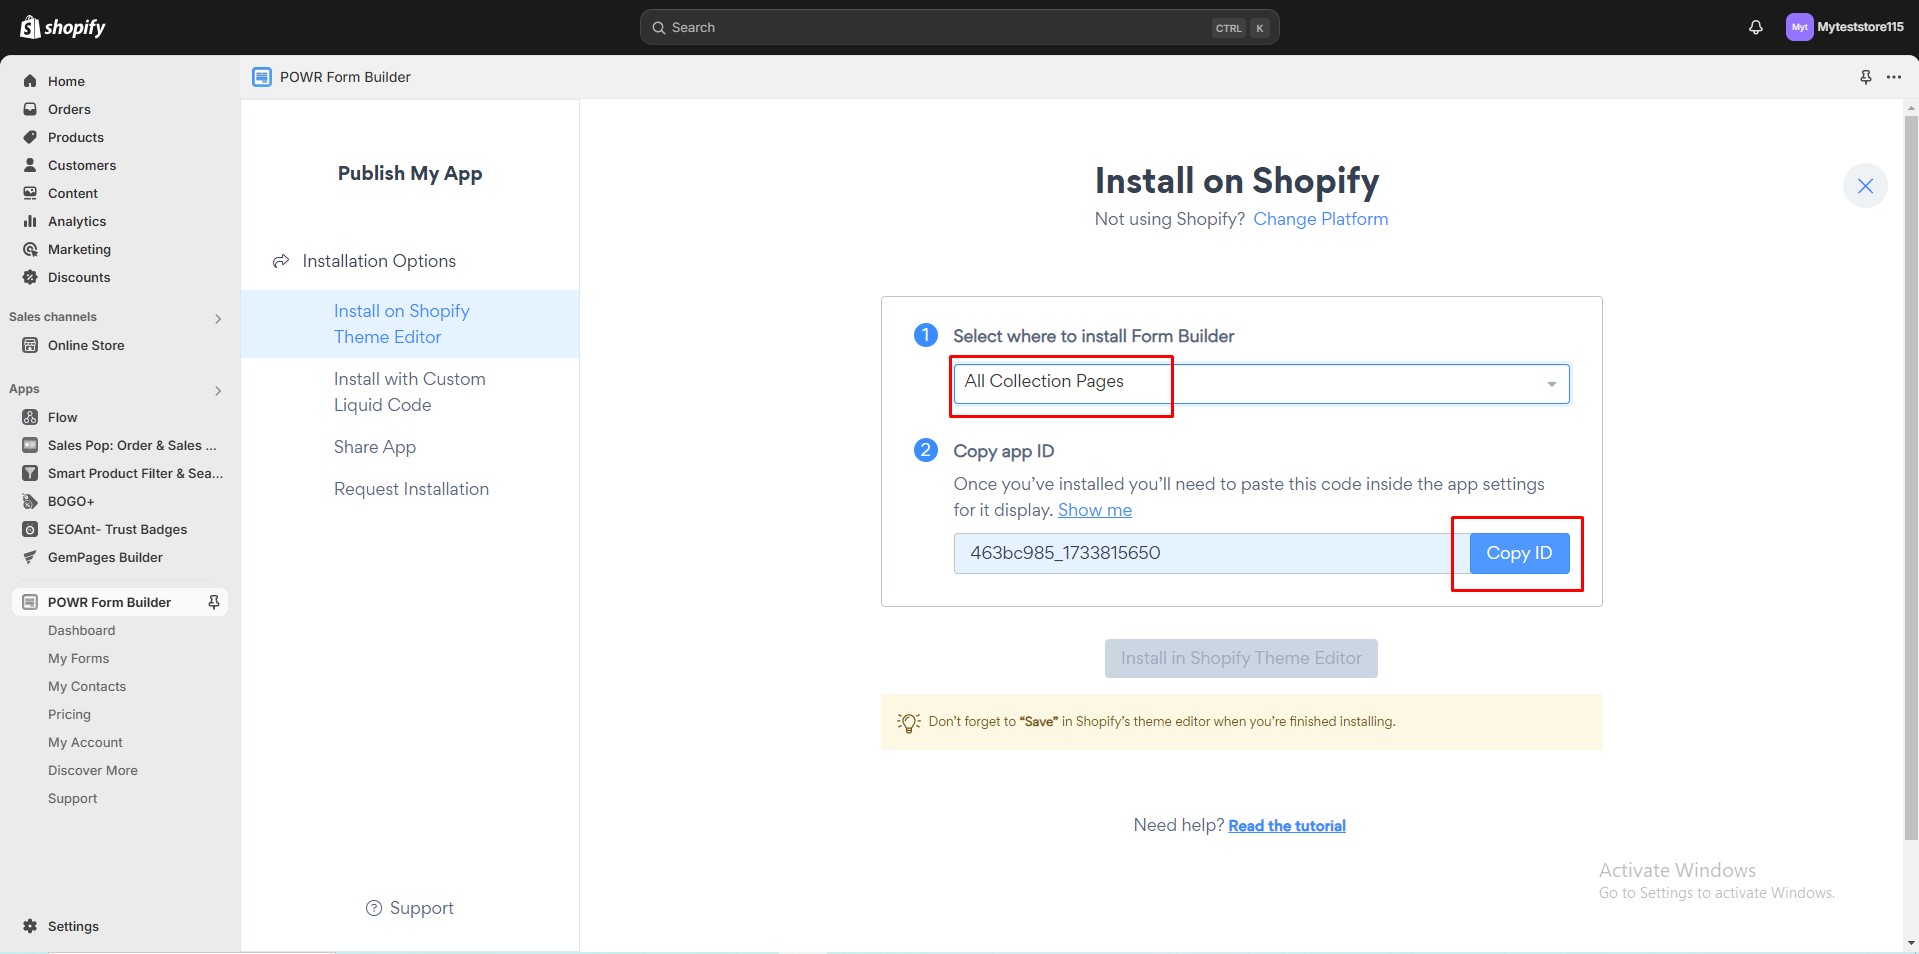Click the pin icon beside POWR Form Builder
The height and width of the screenshot is (954, 1919).
(213, 602)
